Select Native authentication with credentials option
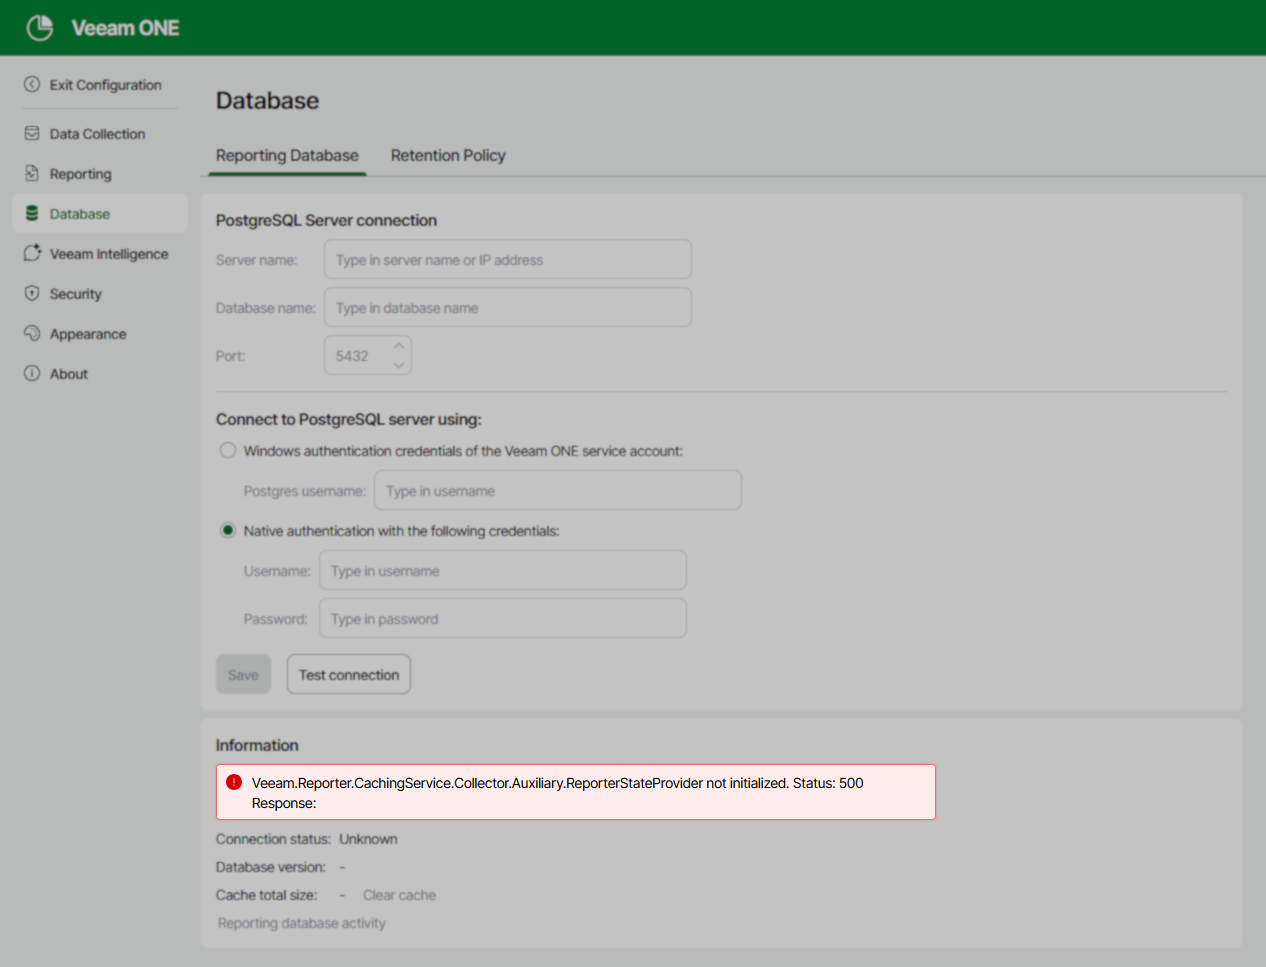This screenshot has height=967, width=1266. pos(228,530)
